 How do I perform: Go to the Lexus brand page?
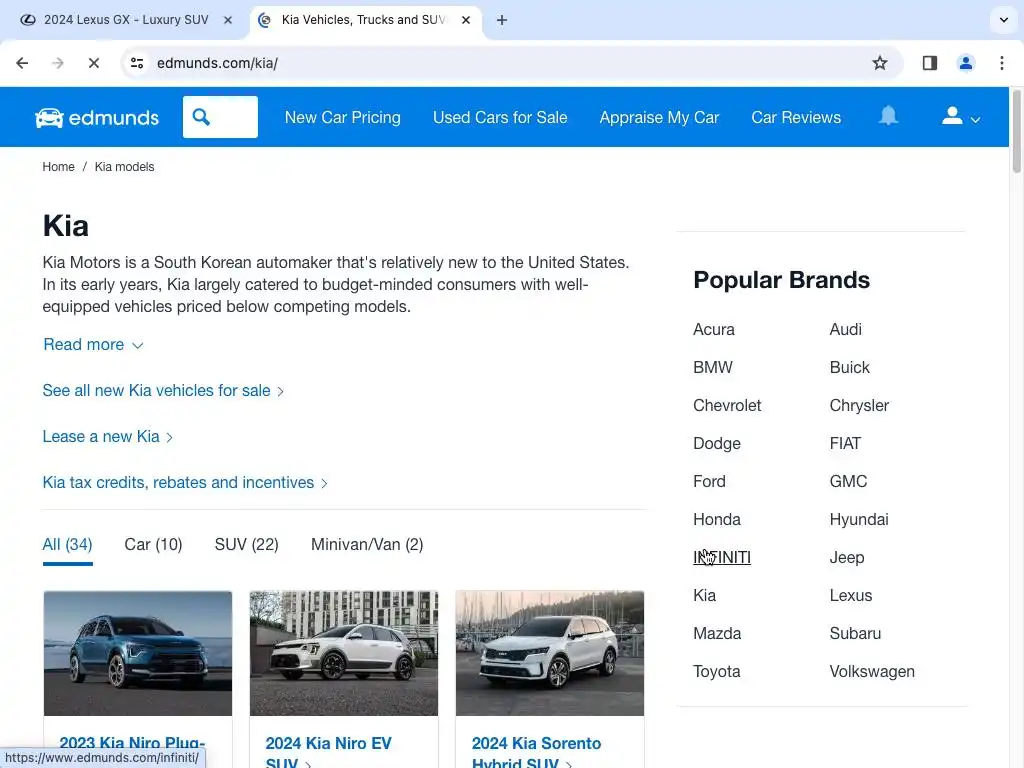coord(850,596)
